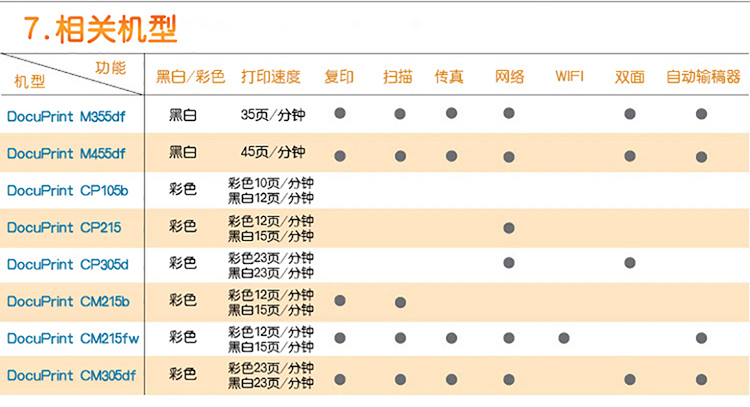Screen dimensions: 750x407
Task: Click the 扫描 dot for DocuPrint CM215b
Action: pyautogui.click(x=400, y=301)
